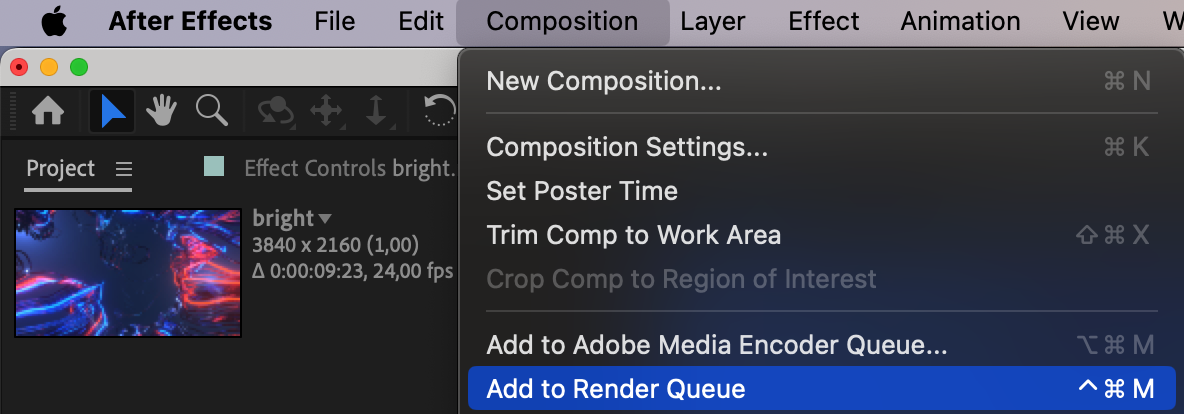Select the Orbit camera tool
The height and width of the screenshot is (414, 1184).
point(274,111)
